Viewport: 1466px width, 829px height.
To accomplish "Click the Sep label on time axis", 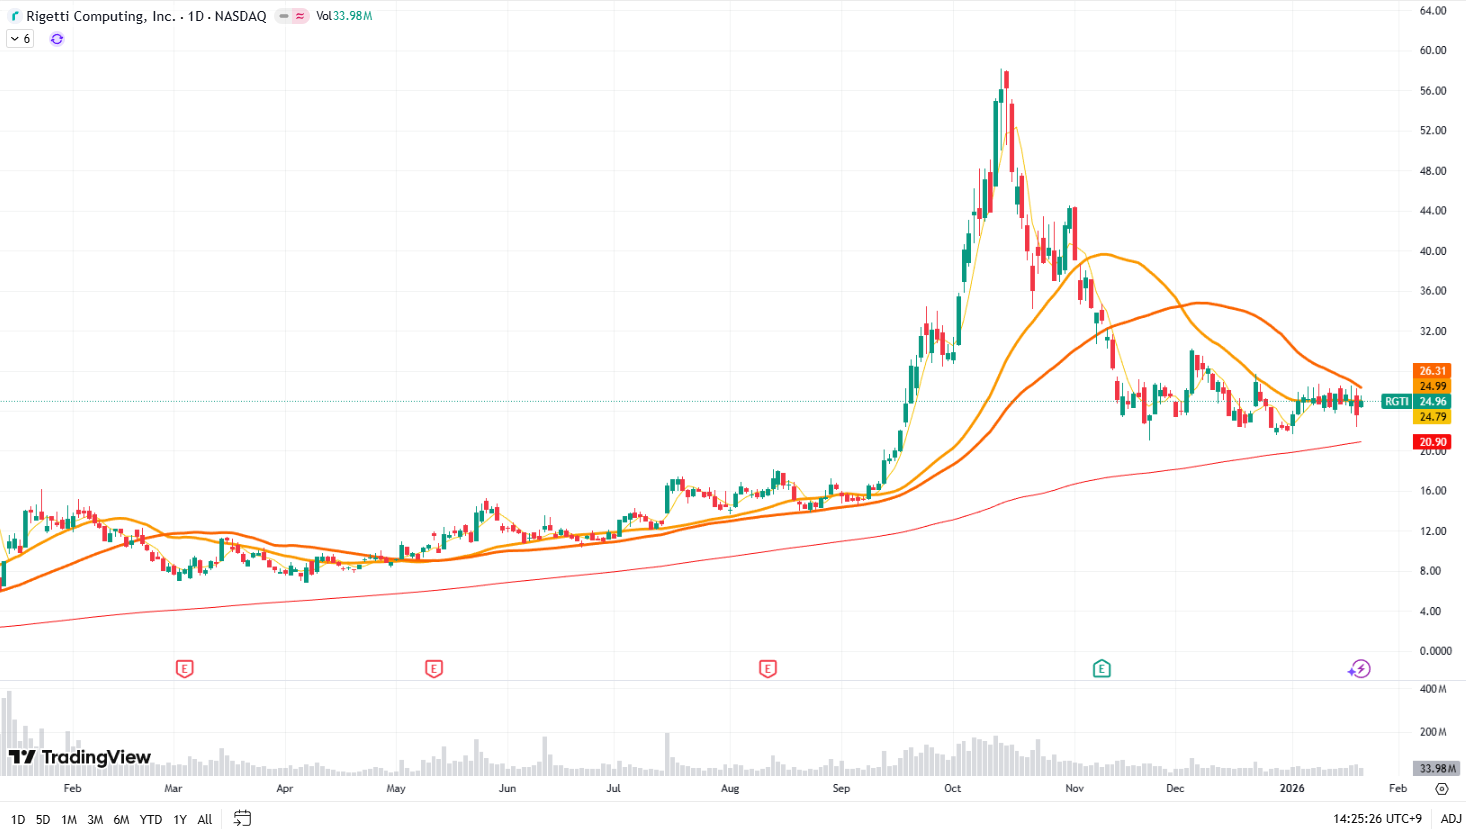I will tap(841, 788).
